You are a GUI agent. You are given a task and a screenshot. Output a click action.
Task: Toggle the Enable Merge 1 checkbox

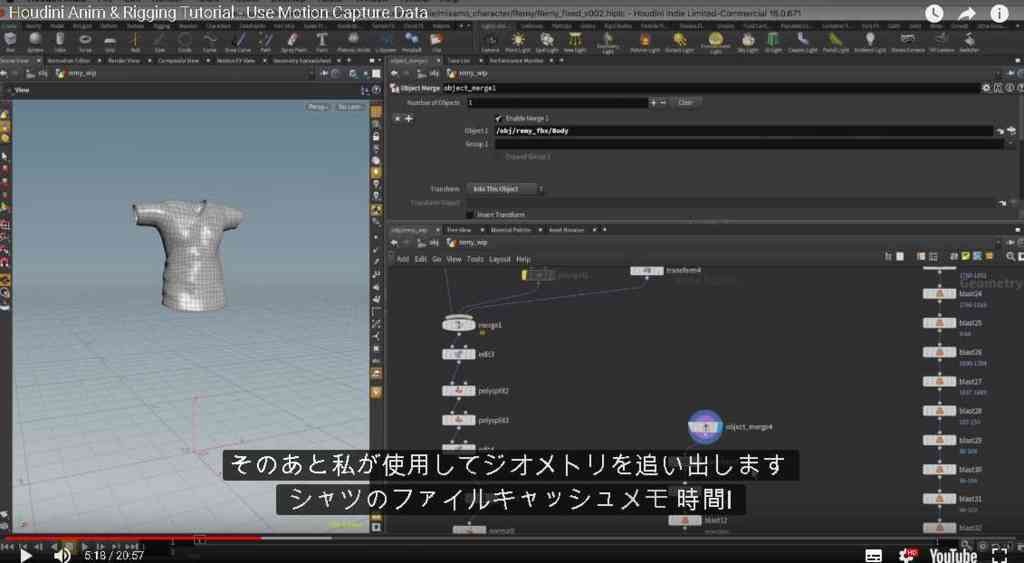click(498, 118)
